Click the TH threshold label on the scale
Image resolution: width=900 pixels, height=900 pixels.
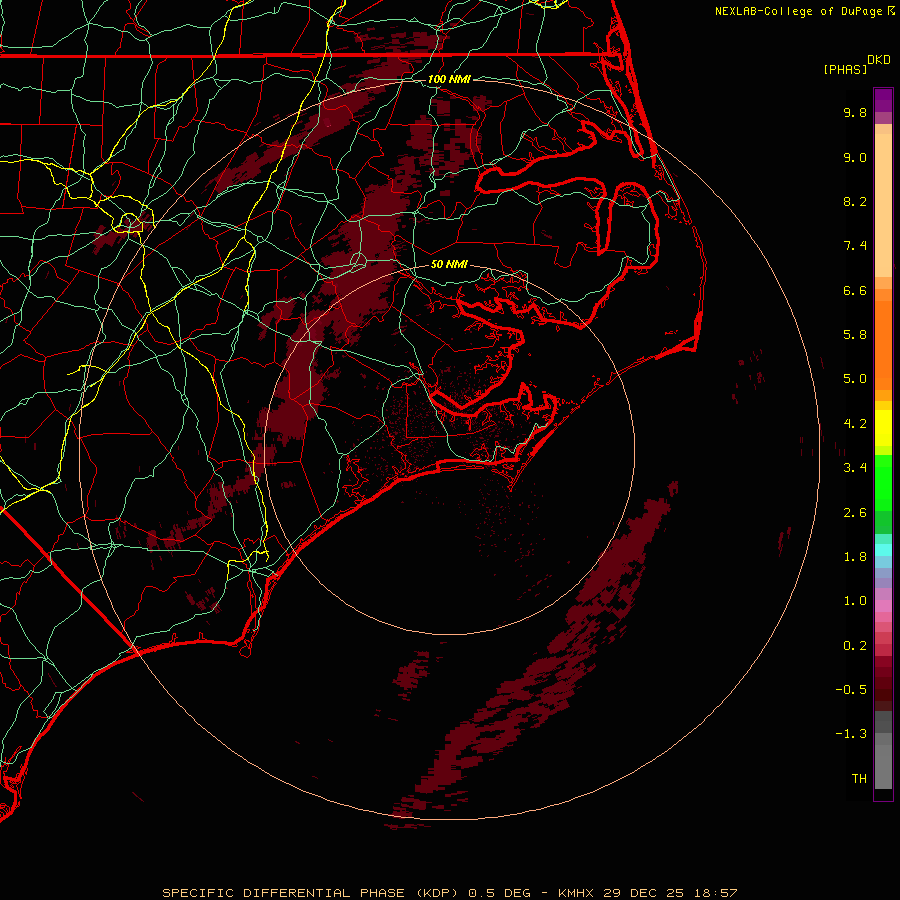point(859,779)
